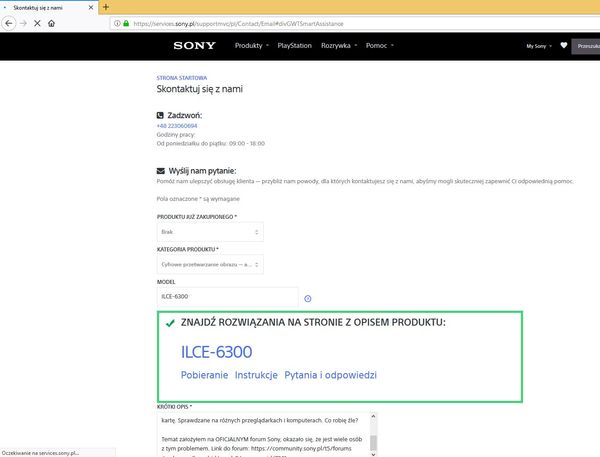Click the model help info icon
600x457 pixels.
(307, 298)
